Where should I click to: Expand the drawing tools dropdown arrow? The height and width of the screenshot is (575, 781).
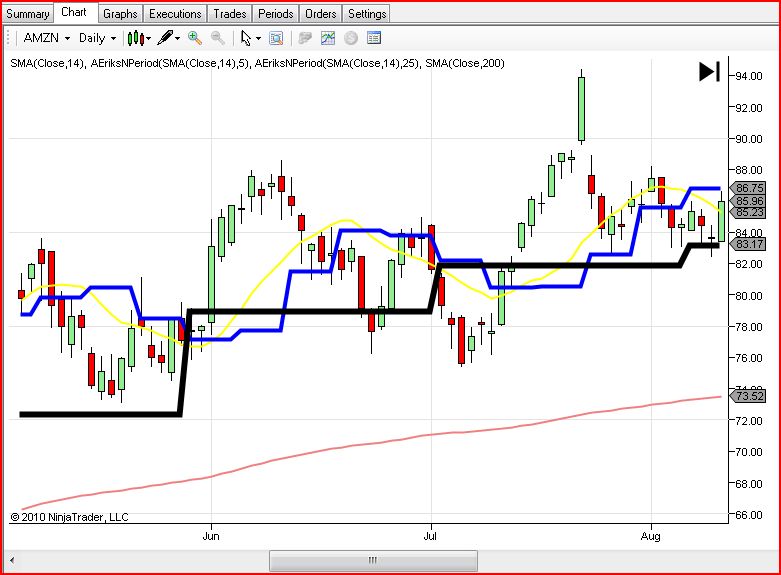click(177, 38)
